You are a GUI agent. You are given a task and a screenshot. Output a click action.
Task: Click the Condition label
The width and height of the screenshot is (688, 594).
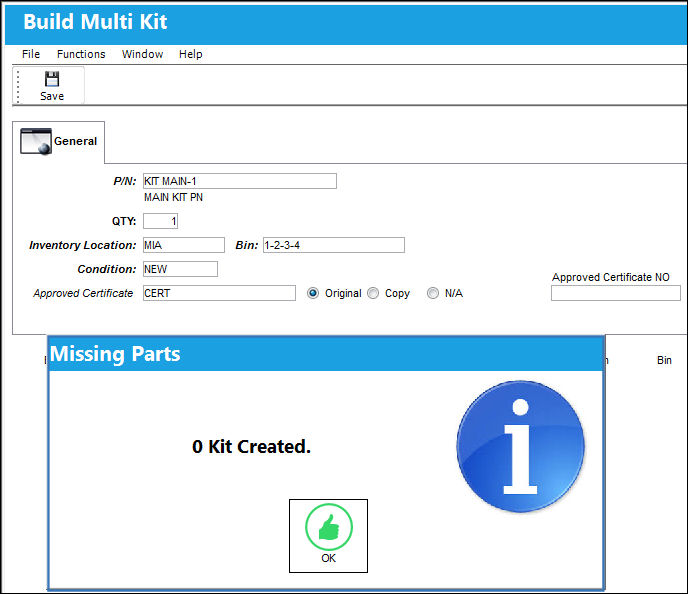click(x=107, y=269)
